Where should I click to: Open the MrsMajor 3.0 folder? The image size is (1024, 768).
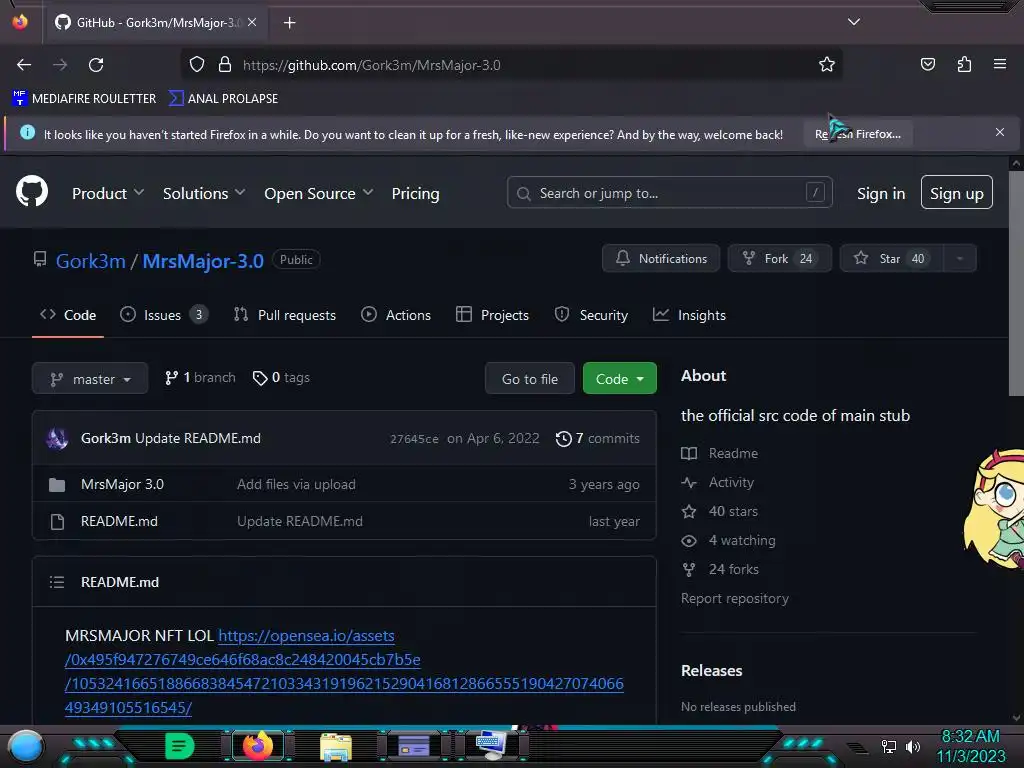122,484
